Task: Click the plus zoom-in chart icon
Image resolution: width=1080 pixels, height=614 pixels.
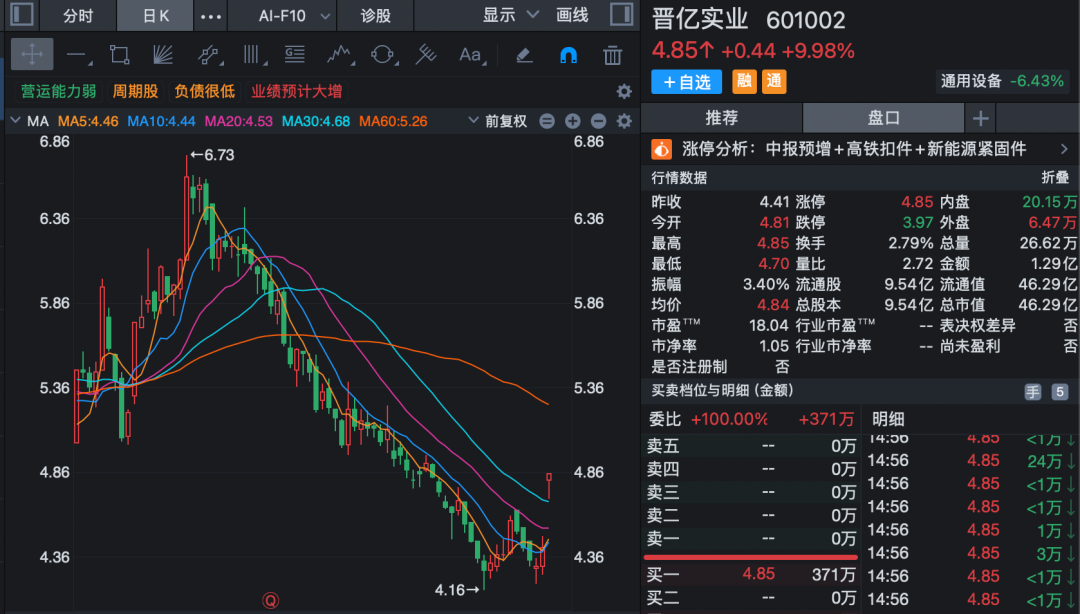Action: [x=572, y=121]
